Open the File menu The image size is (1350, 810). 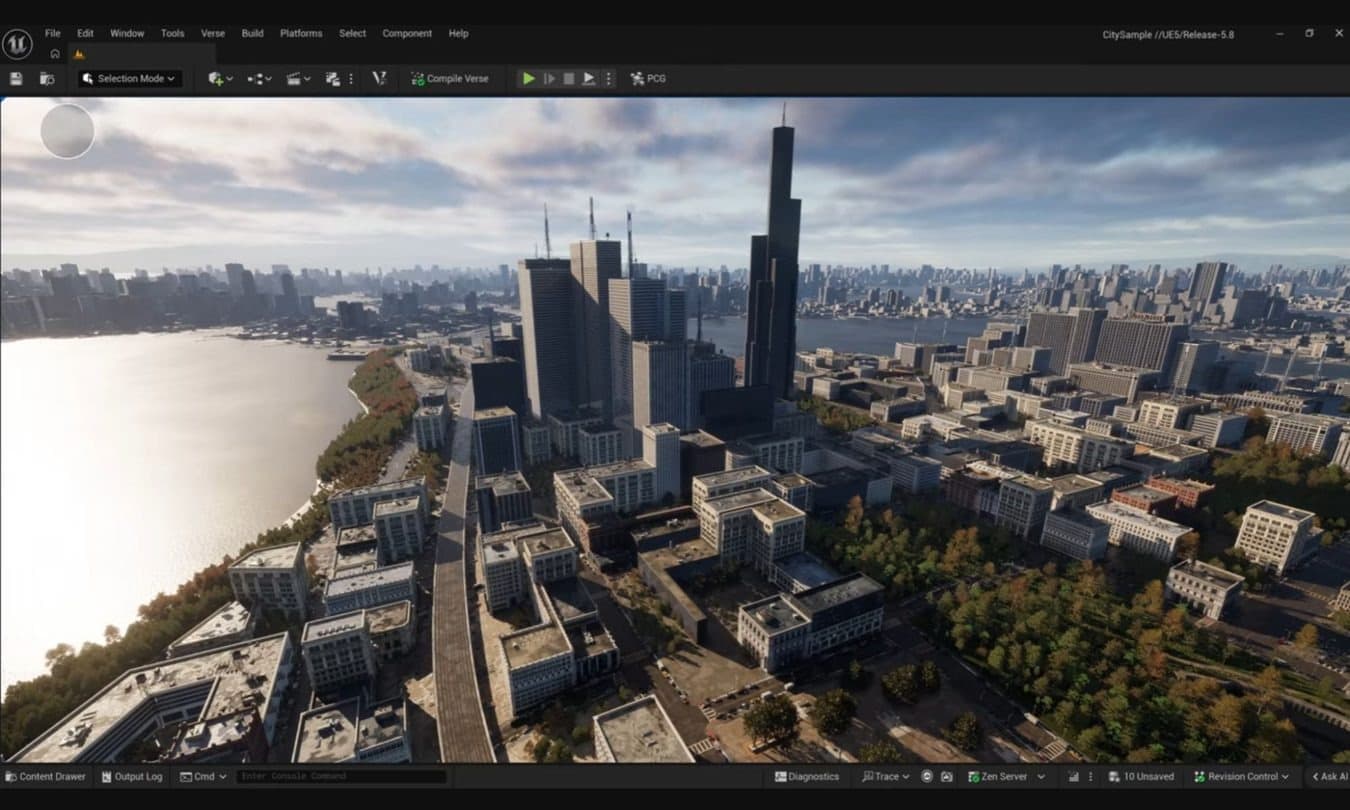[x=52, y=33]
